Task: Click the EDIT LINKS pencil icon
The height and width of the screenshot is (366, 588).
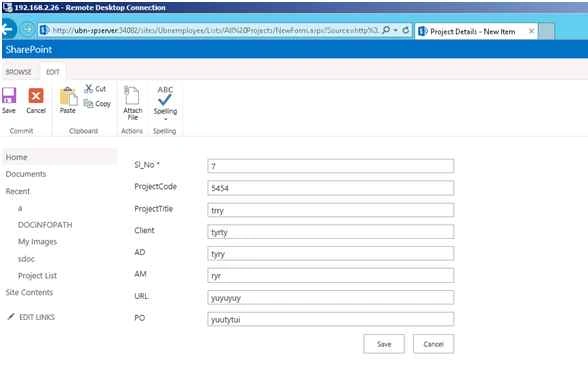Action: 11,317
